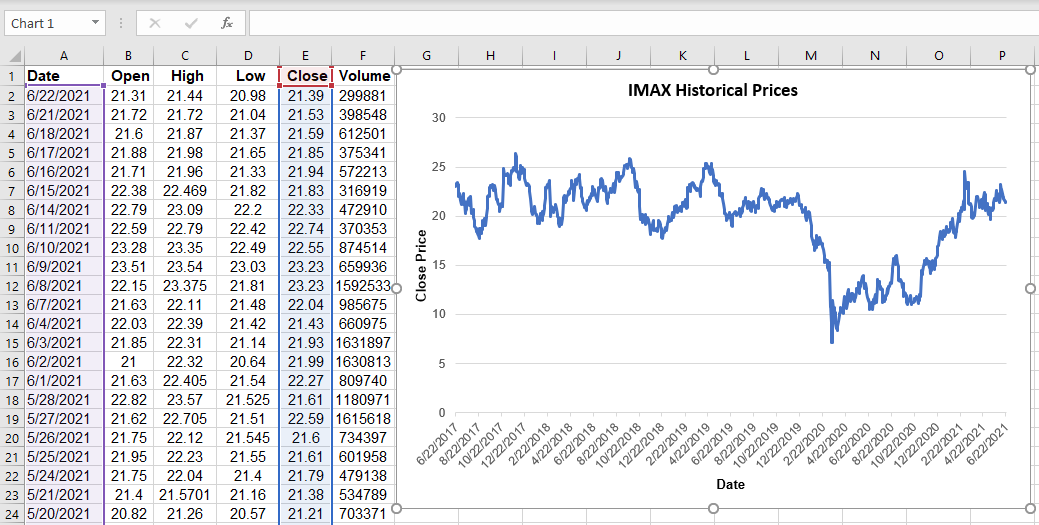Click the top-middle chart resize handle
Viewport: 1039px width, 525px height.
(714, 69)
